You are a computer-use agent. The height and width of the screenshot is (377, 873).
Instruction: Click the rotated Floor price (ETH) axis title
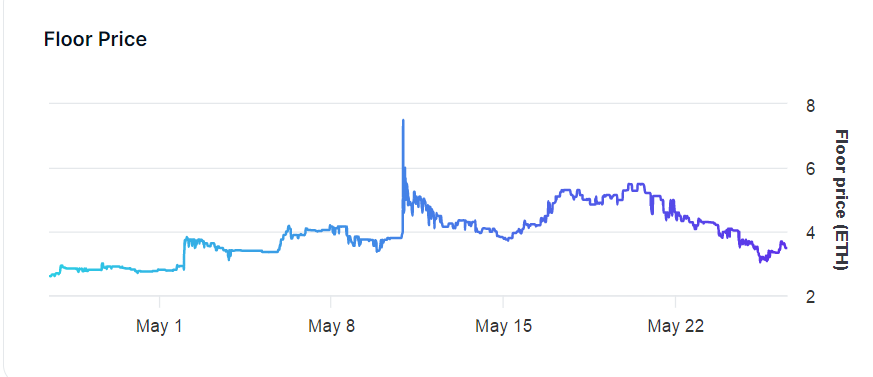click(841, 200)
